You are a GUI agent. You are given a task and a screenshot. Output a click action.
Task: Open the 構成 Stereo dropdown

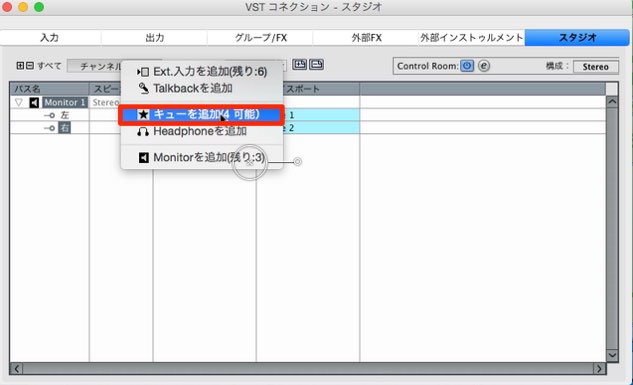(595, 67)
